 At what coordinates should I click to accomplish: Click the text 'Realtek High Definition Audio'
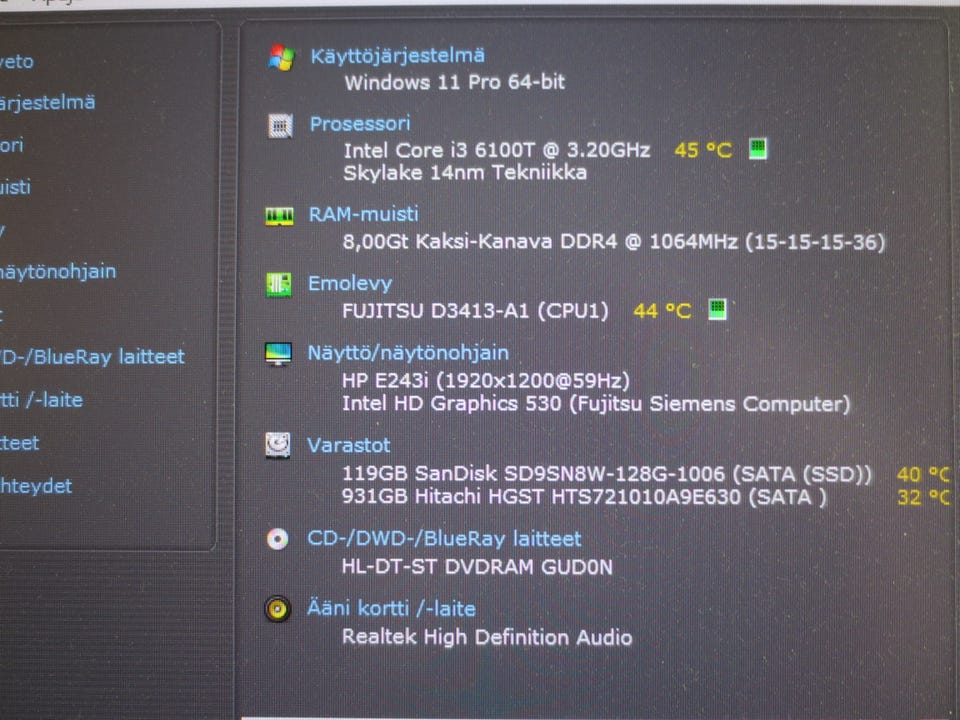tap(487, 637)
